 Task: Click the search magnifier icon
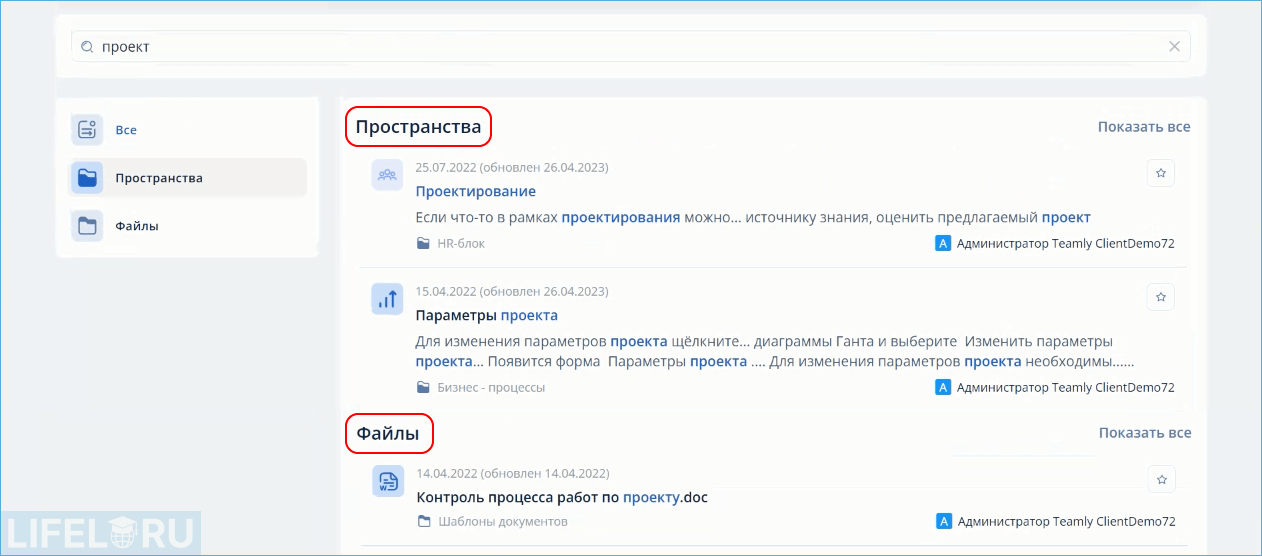(87, 47)
